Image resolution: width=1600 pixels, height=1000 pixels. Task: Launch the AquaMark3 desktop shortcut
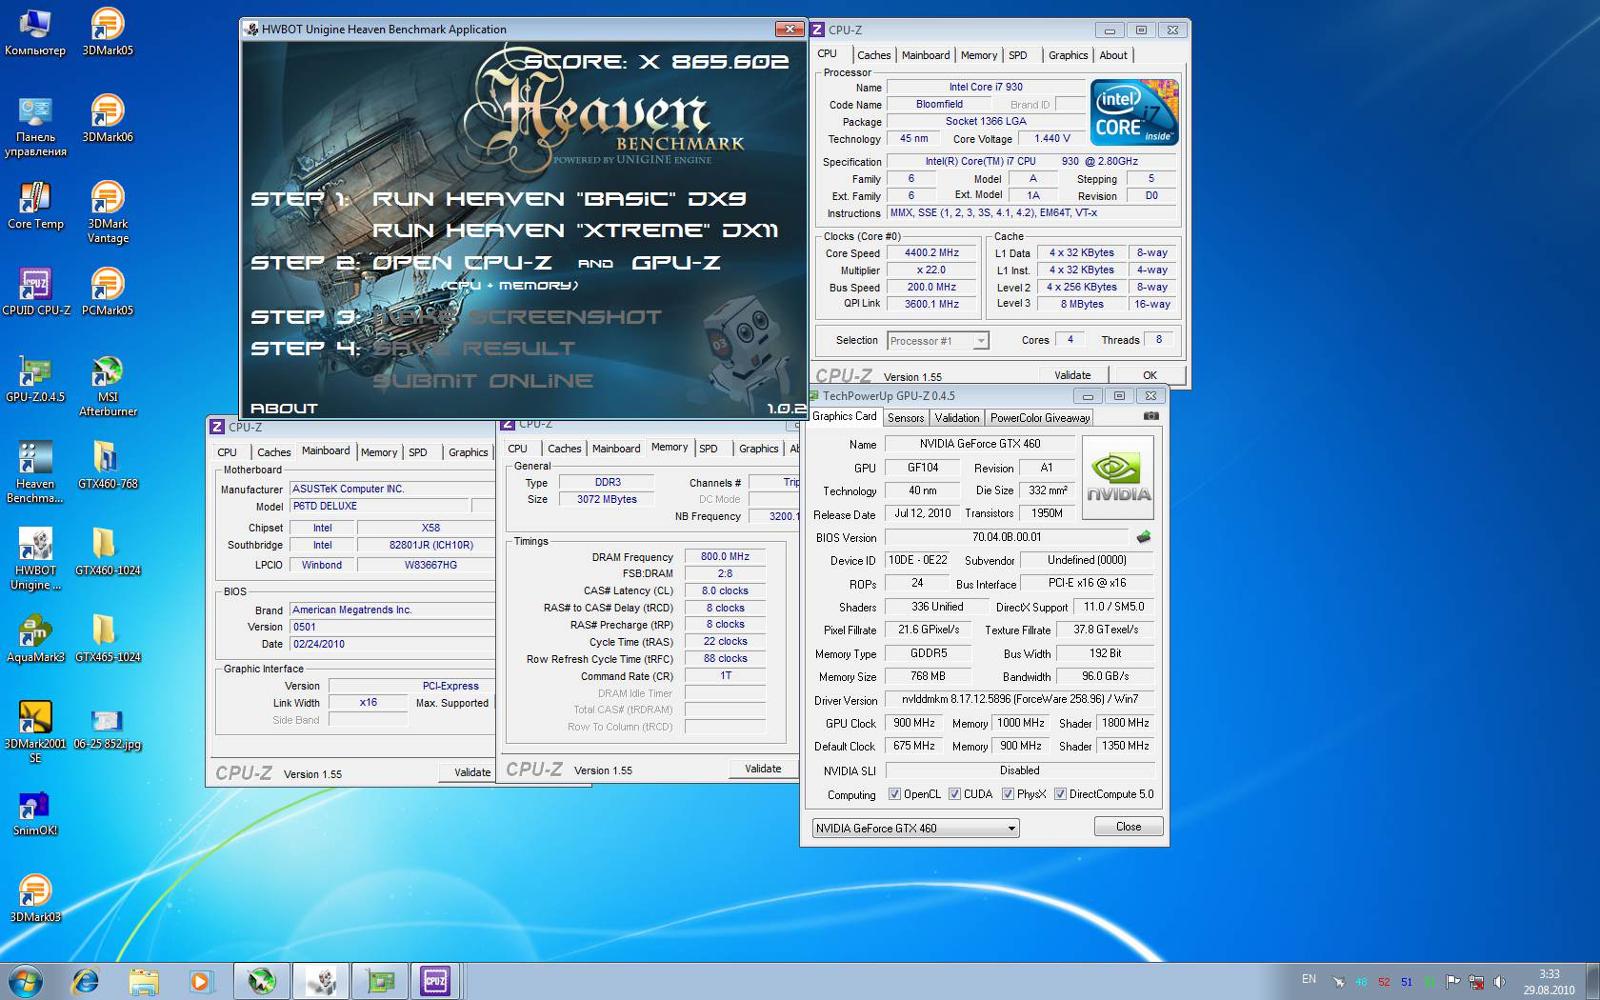[35, 640]
